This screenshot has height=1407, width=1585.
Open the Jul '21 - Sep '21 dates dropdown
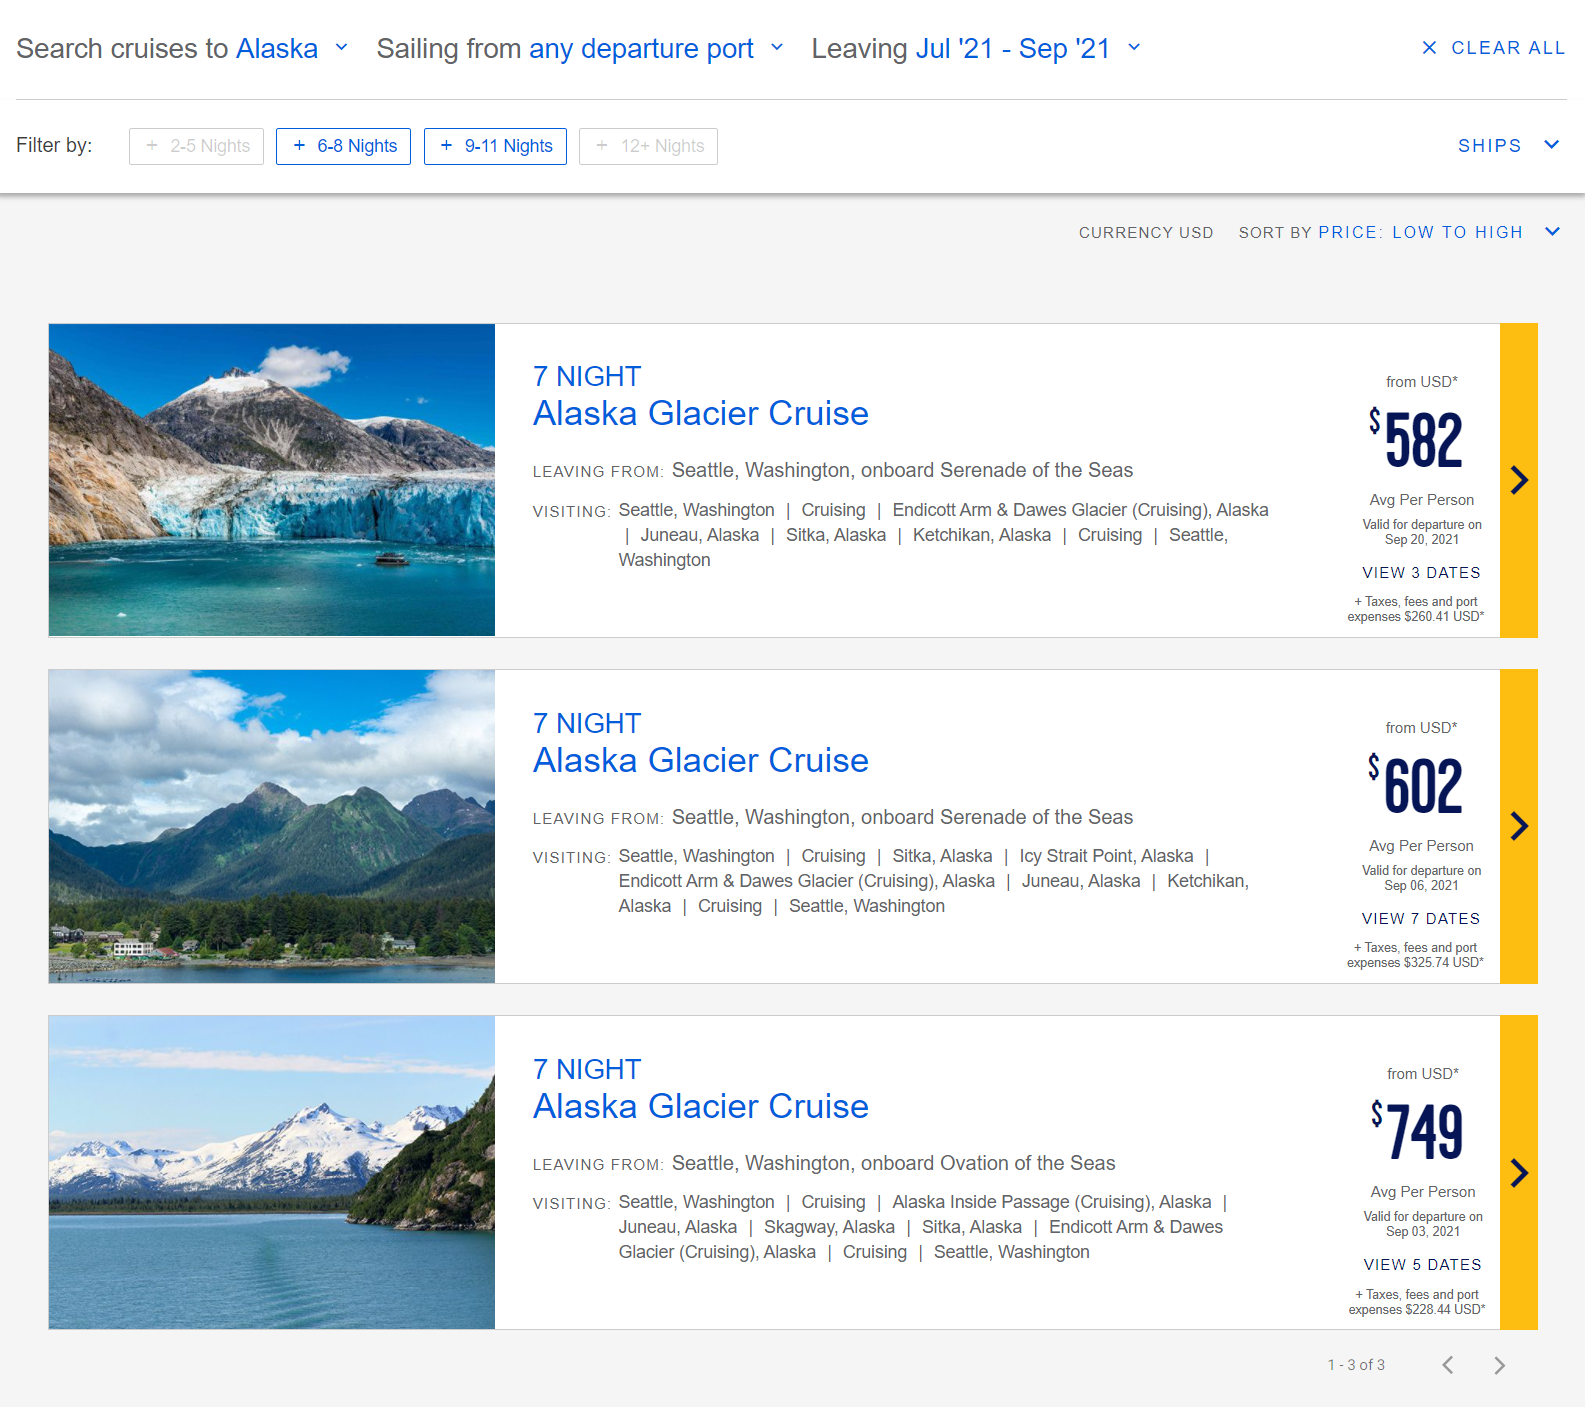coord(1028,48)
